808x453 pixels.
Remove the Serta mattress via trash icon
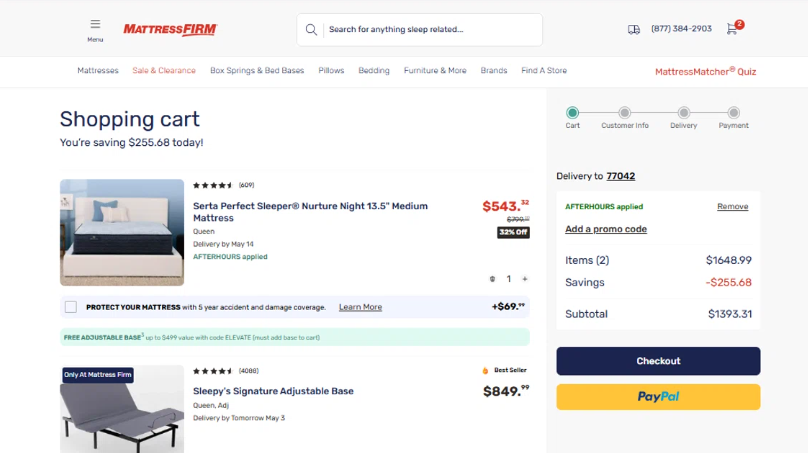pos(492,279)
